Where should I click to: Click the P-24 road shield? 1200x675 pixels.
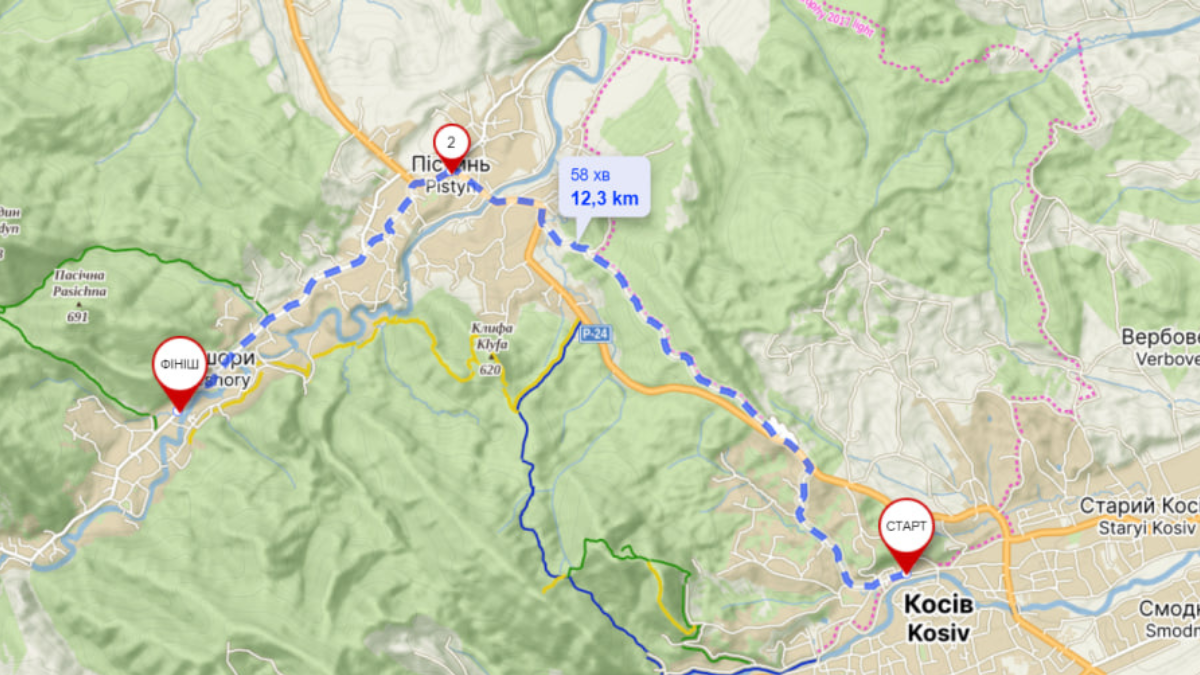(595, 335)
